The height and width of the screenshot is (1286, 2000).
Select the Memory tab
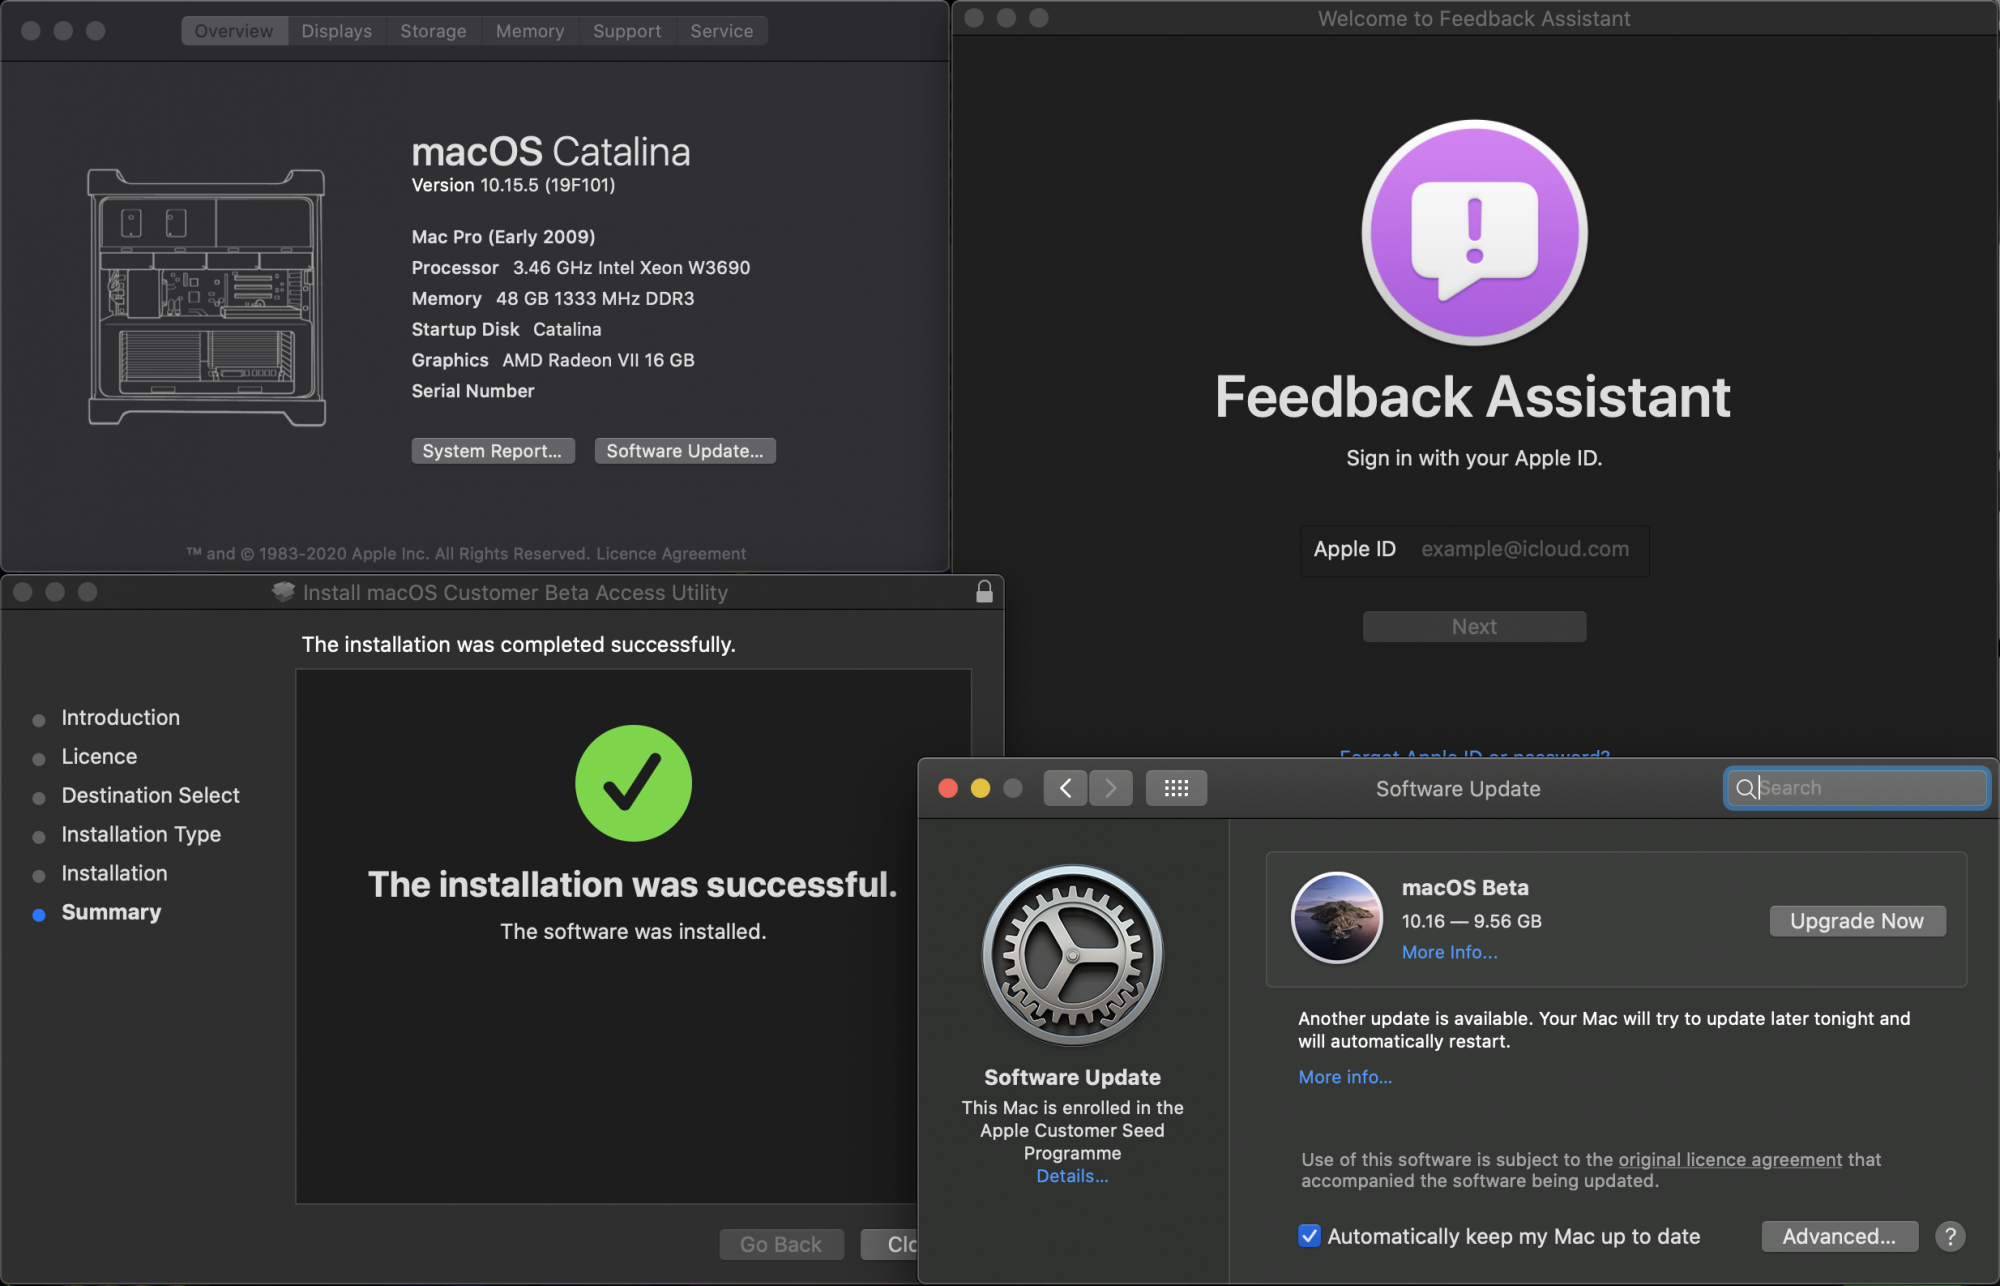point(530,31)
